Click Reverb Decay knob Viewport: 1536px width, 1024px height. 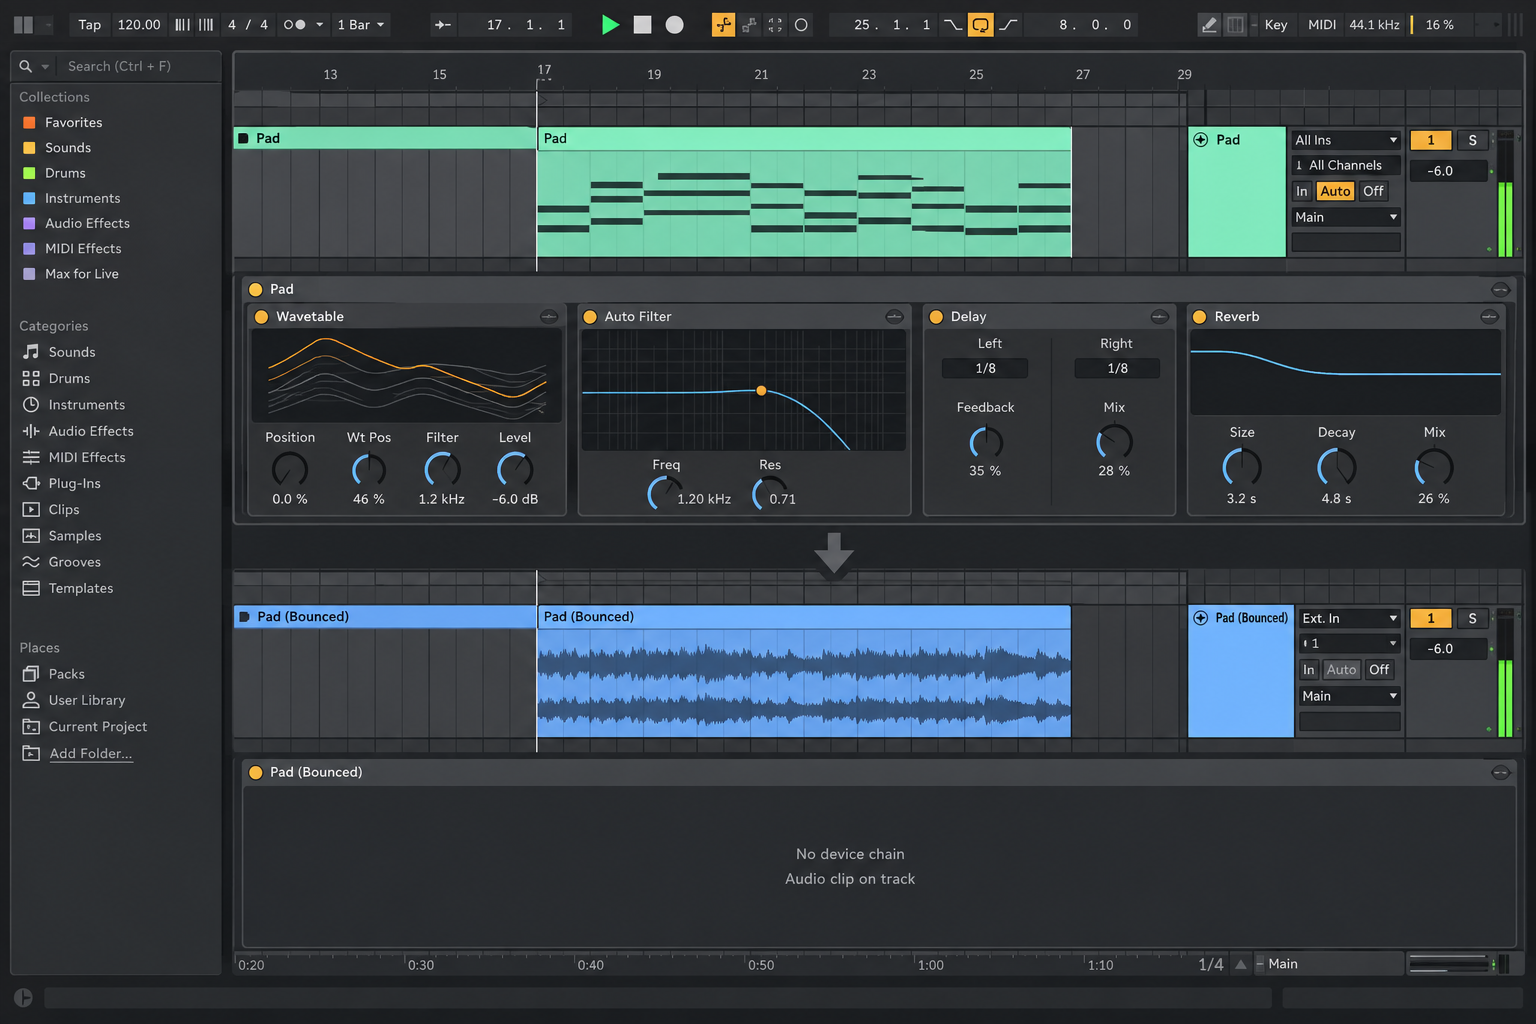(1337, 466)
